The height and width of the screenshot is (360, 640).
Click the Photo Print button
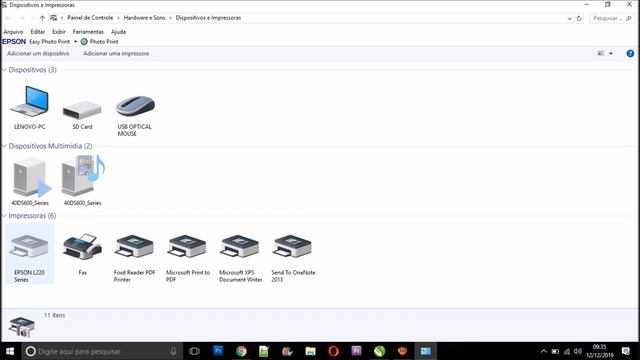click(99, 42)
